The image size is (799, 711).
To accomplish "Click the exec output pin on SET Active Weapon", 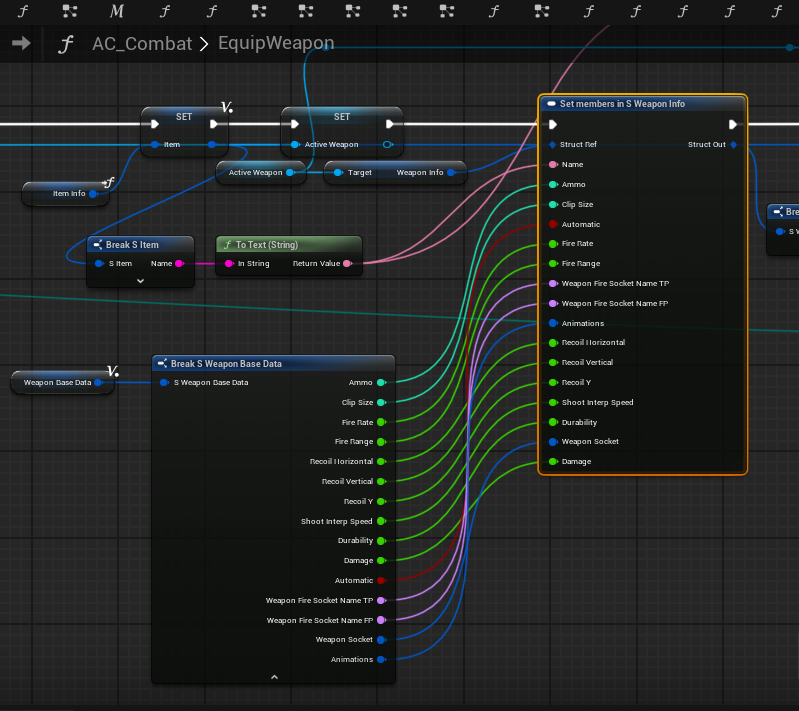I will 388,125.
